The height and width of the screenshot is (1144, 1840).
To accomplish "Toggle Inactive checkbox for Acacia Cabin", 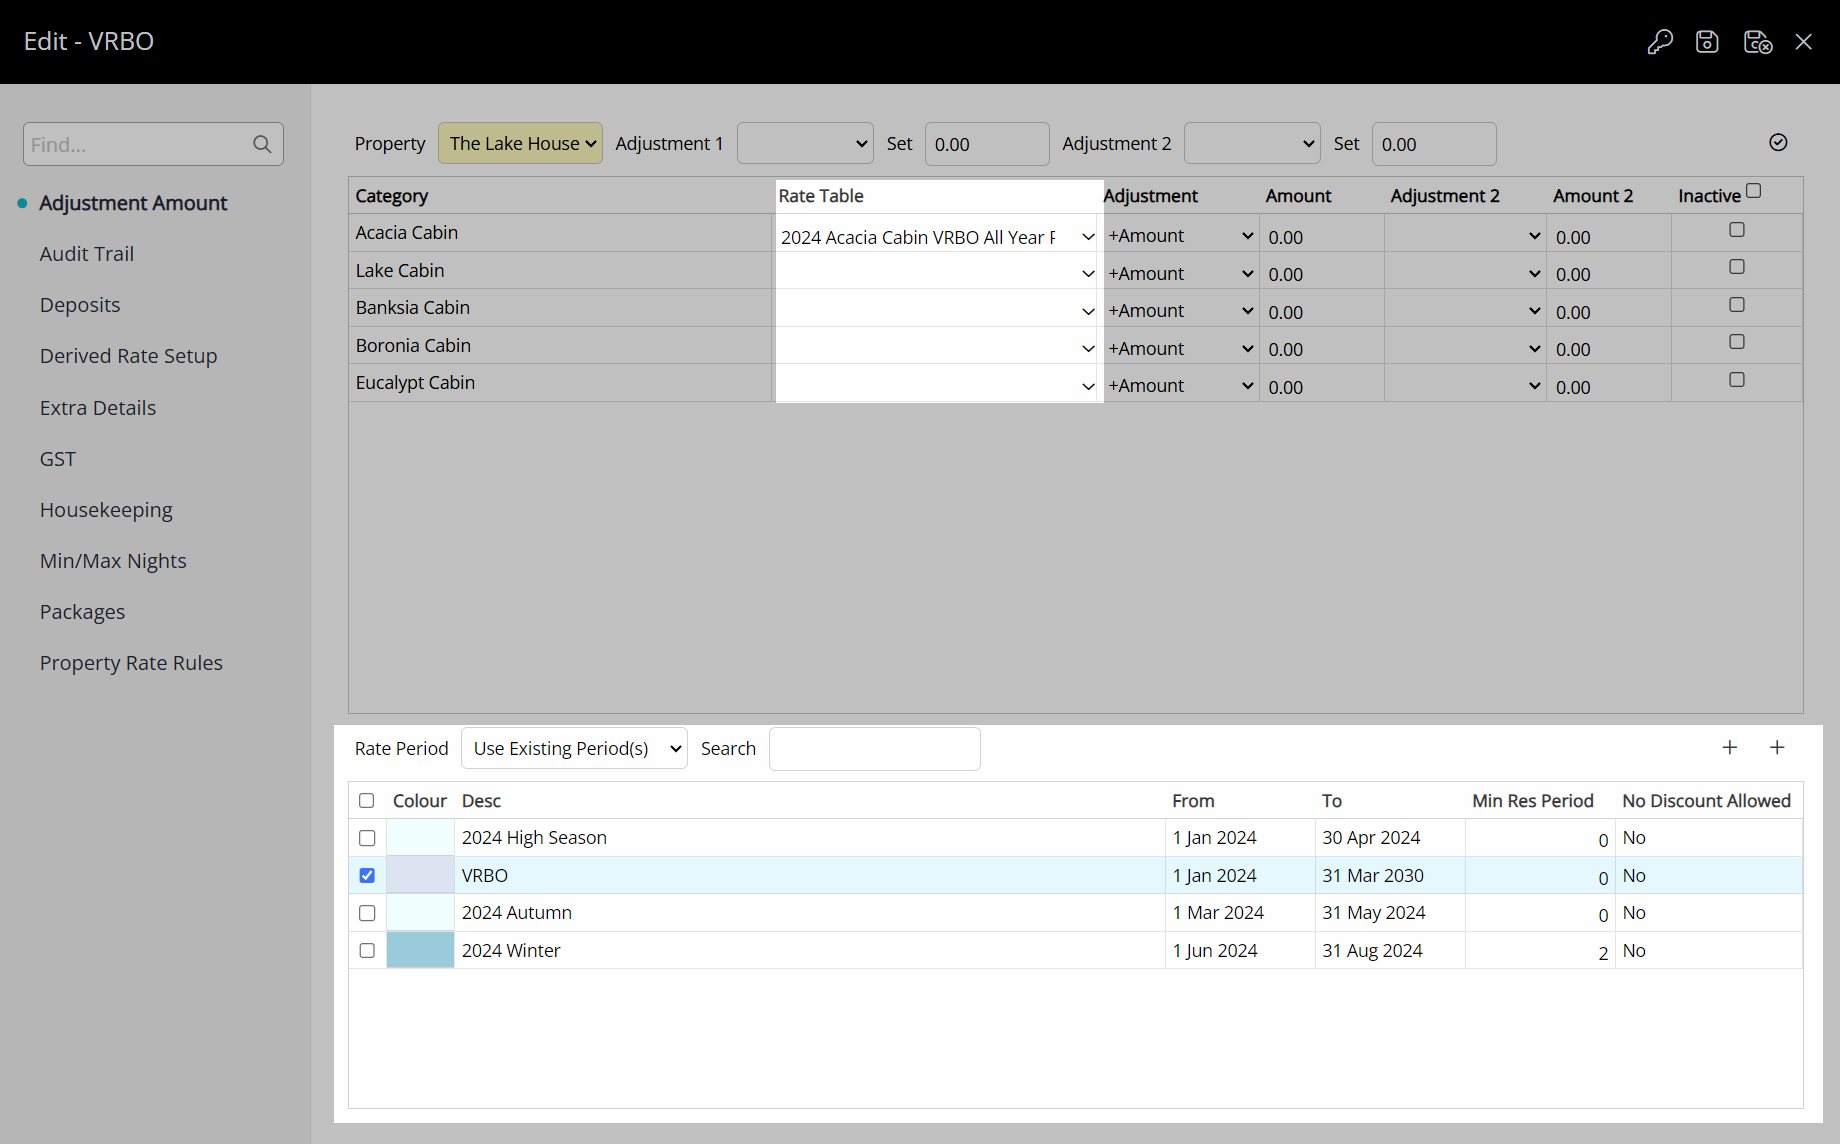I will [1737, 230].
